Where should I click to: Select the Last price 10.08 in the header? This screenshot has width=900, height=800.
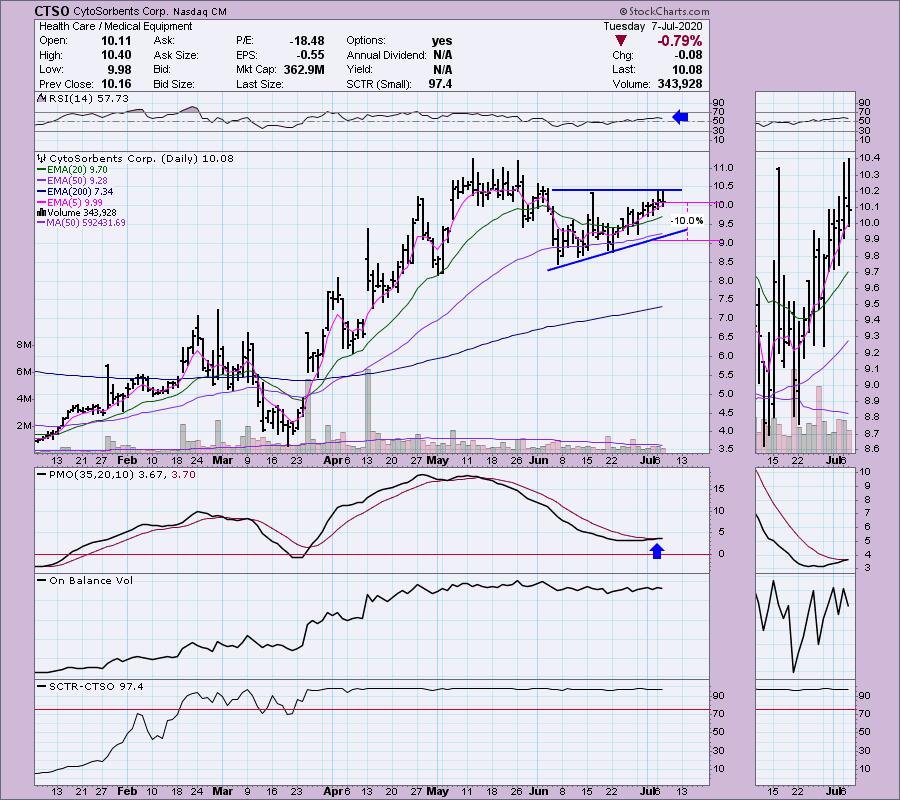pyautogui.click(x=687, y=69)
